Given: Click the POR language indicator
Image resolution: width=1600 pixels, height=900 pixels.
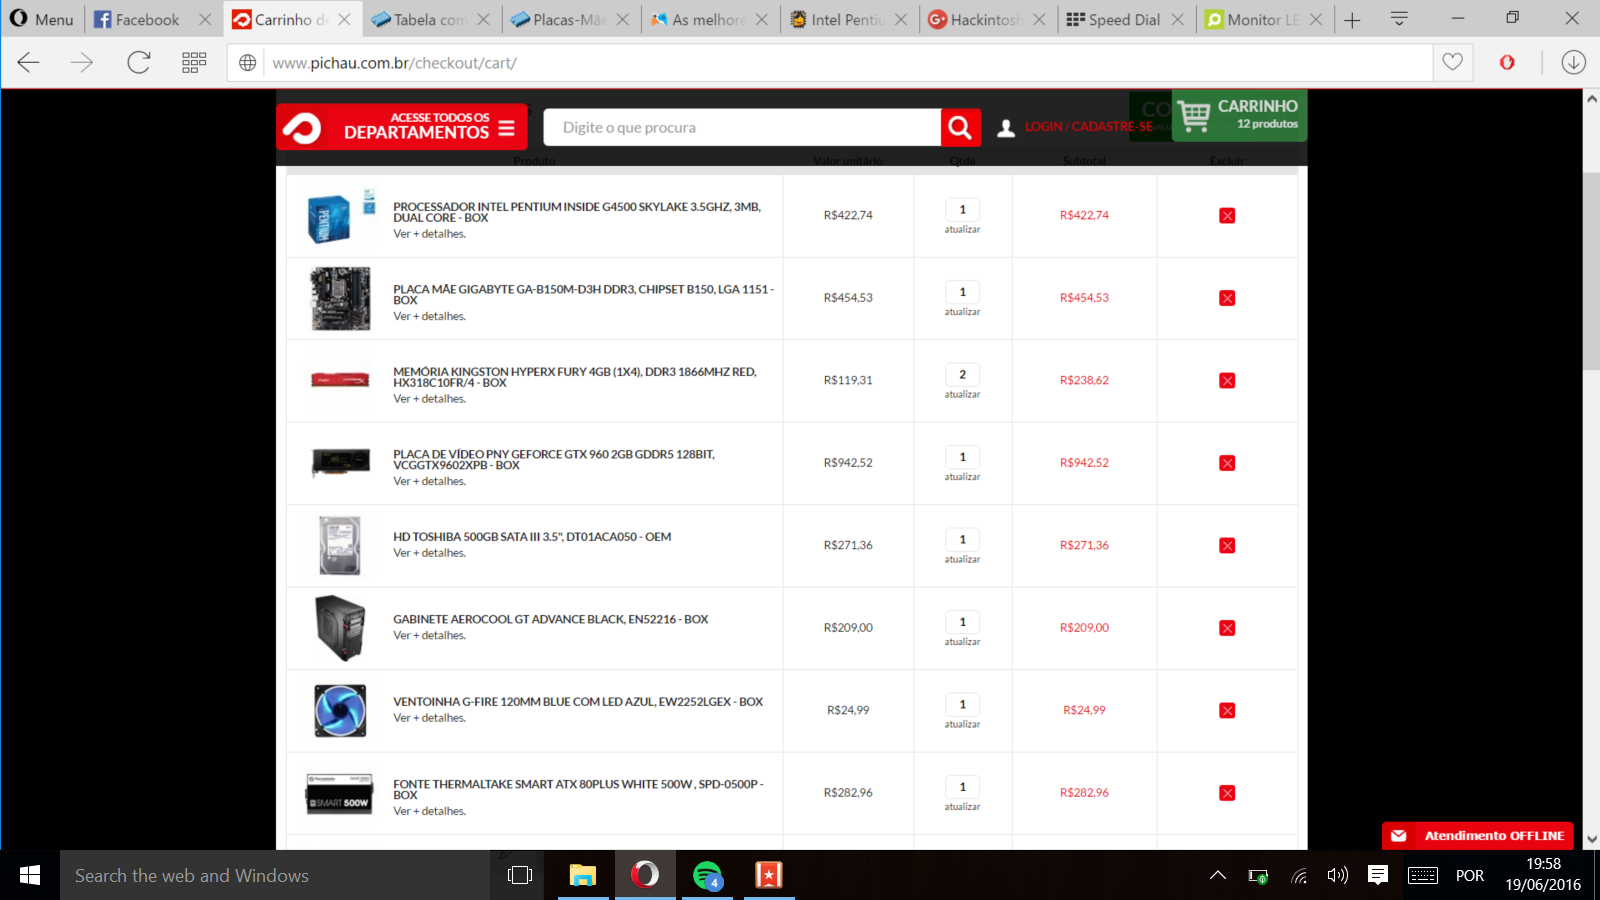Looking at the screenshot, I should [1469, 875].
